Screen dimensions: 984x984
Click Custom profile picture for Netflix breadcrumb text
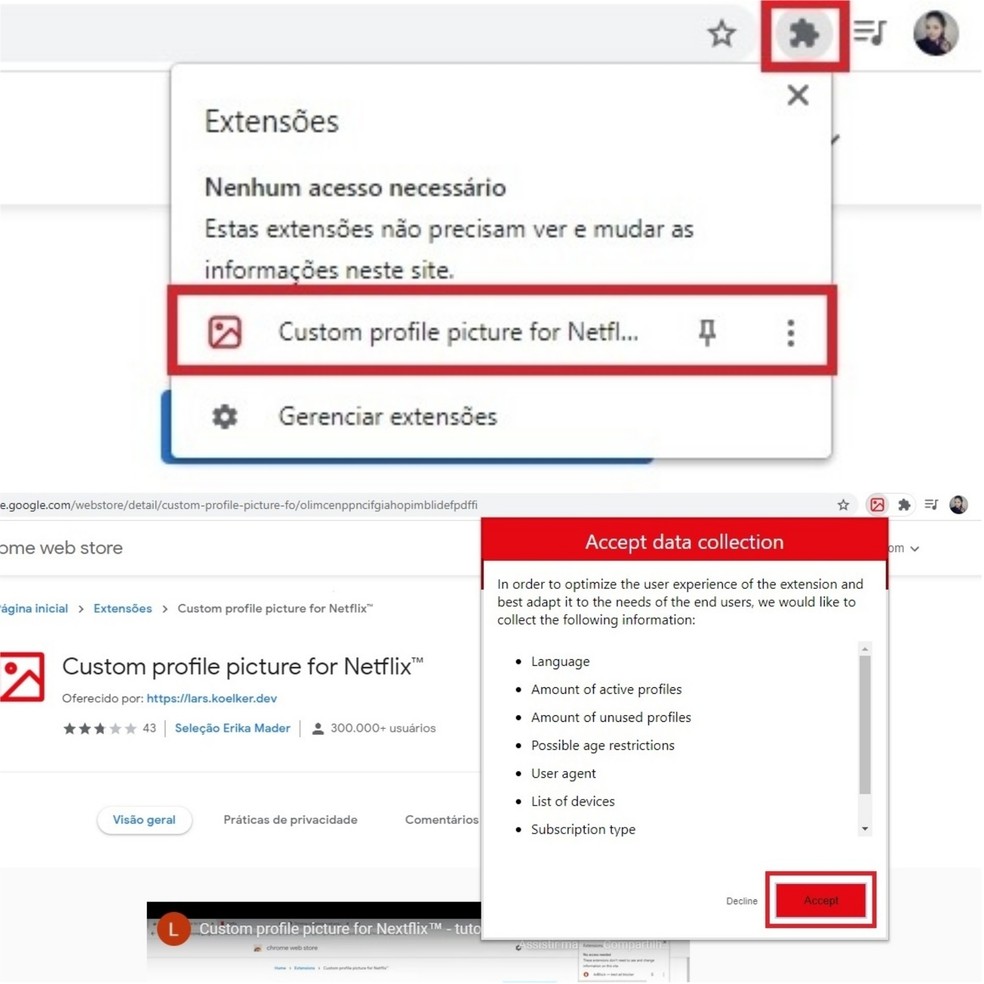(275, 609)
